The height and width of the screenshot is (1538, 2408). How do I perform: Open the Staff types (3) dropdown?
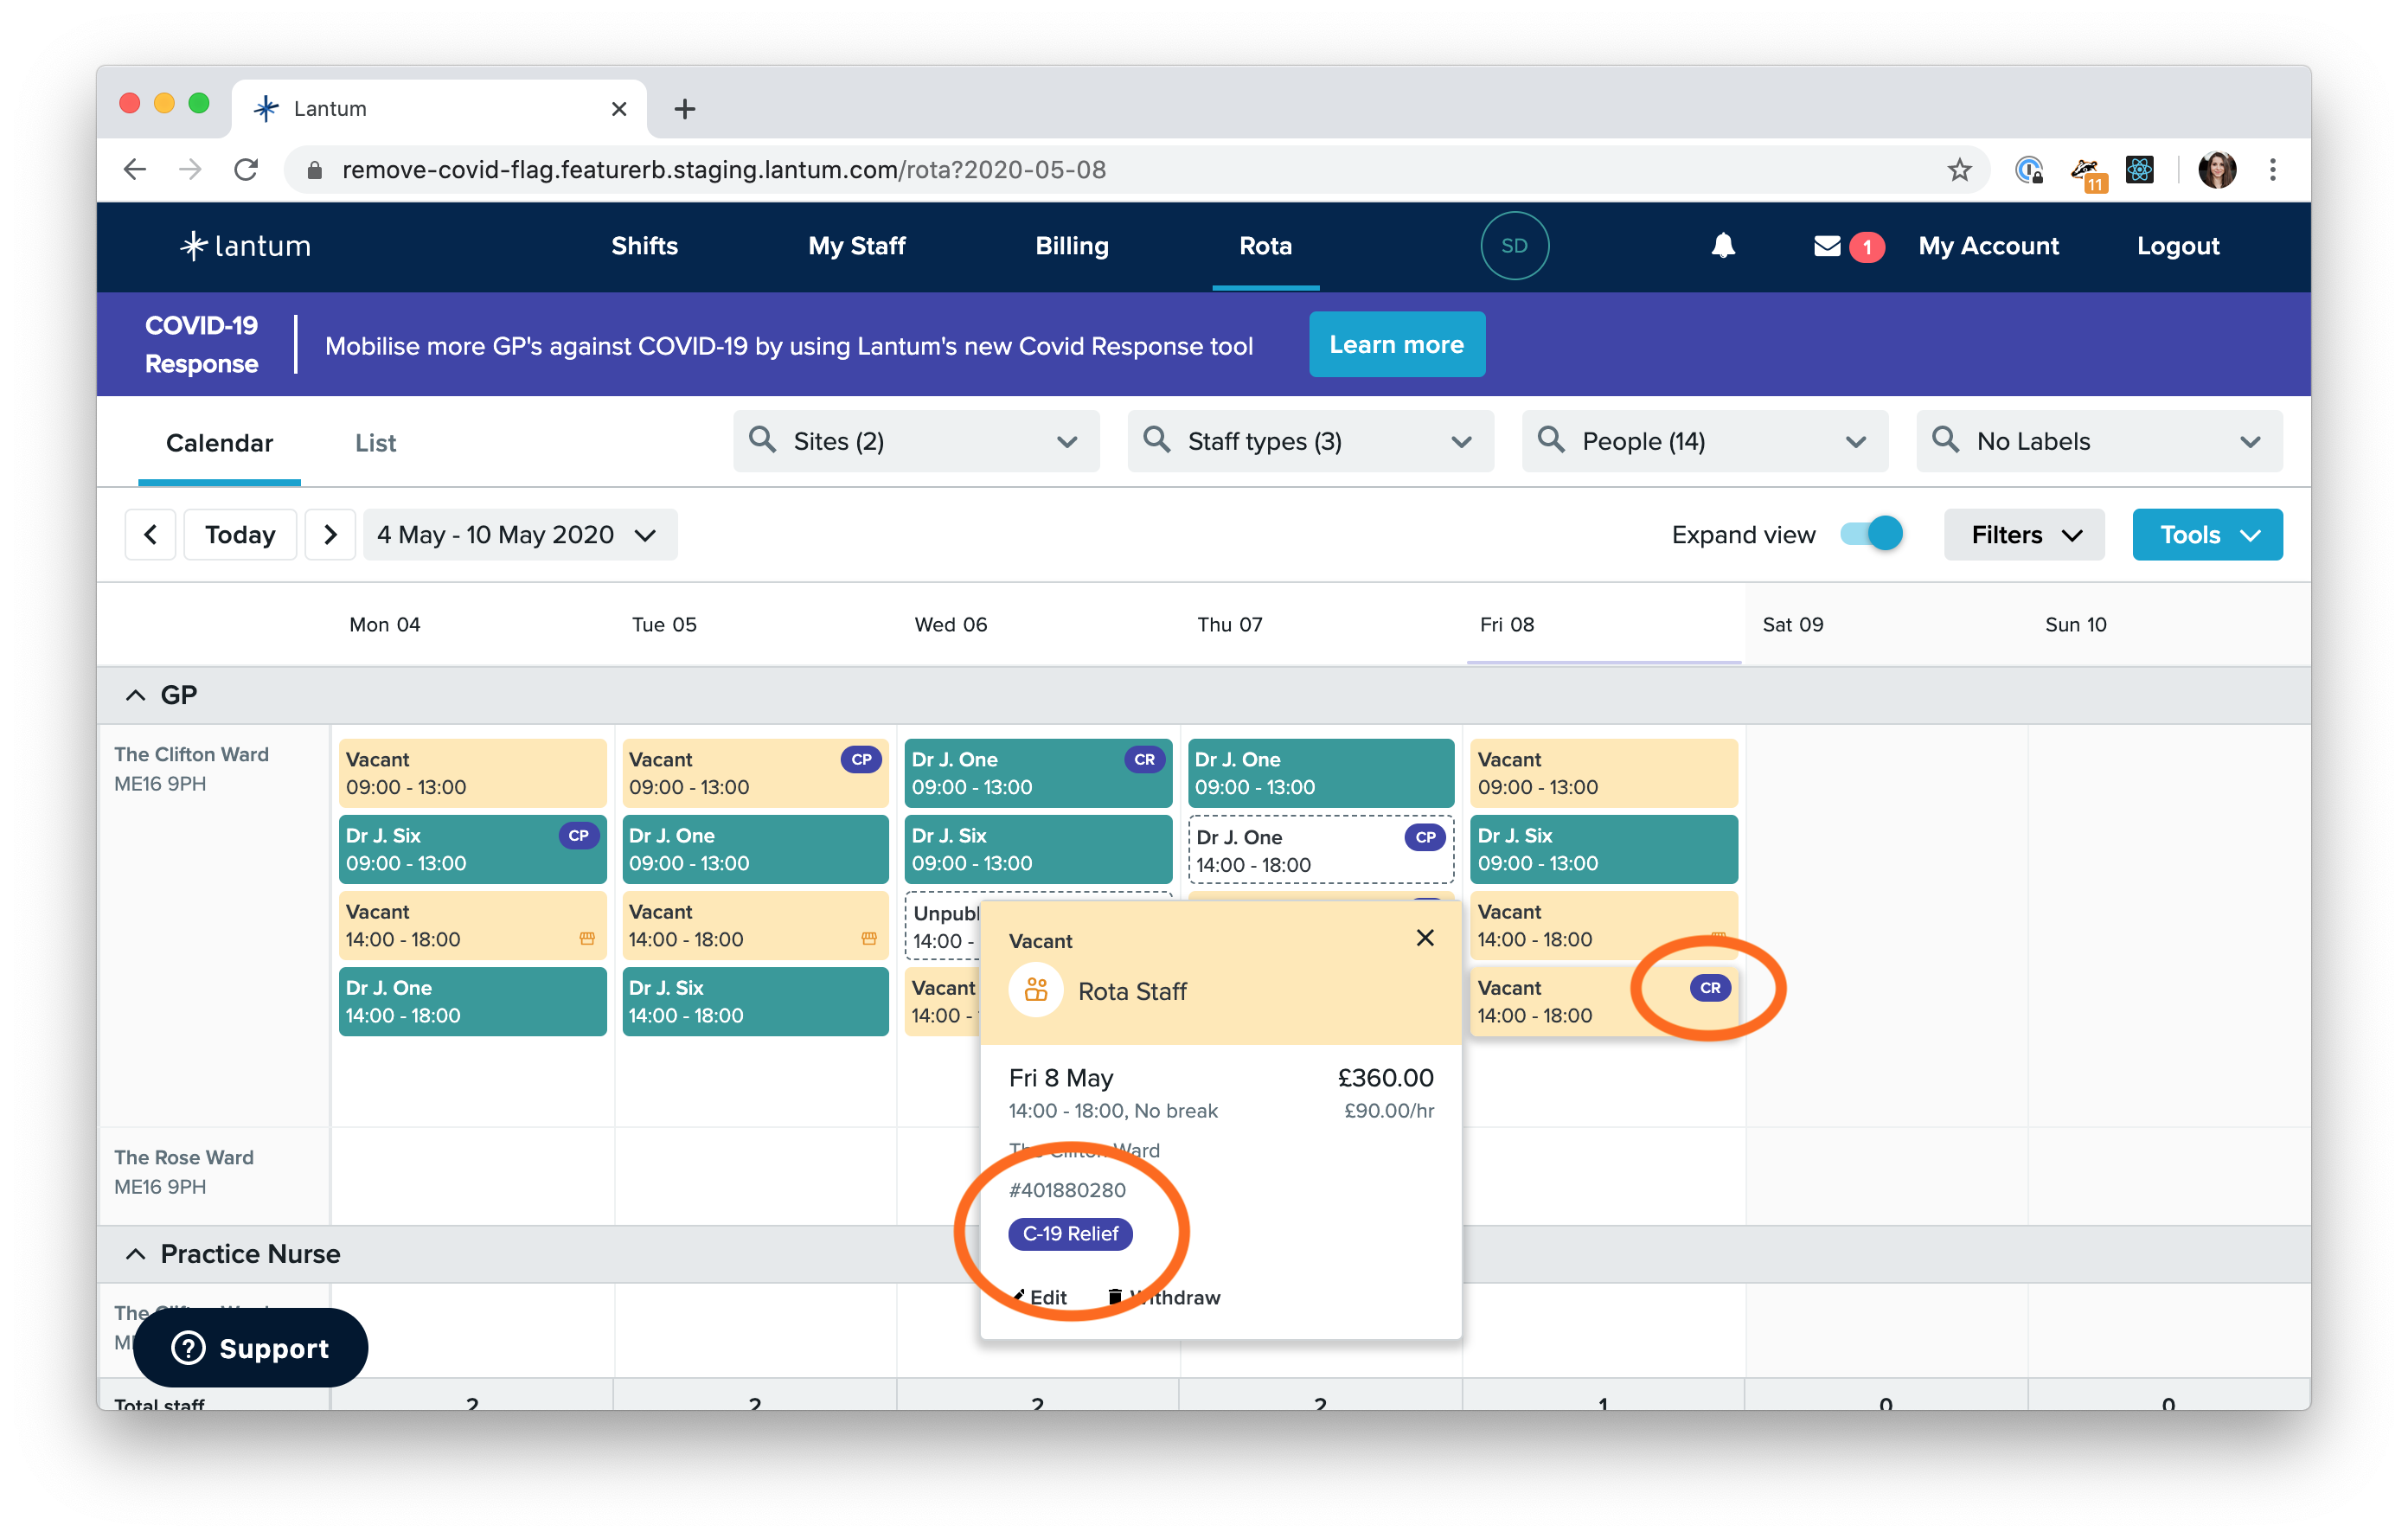1310,441
